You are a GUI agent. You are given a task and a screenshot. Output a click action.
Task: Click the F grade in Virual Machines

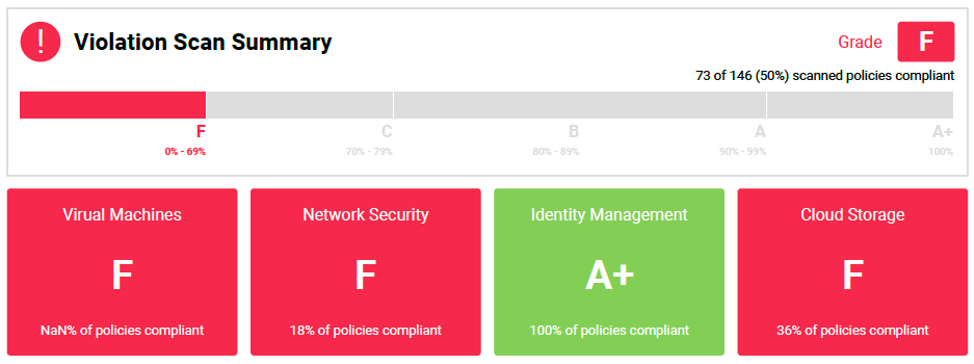(122, 275)
